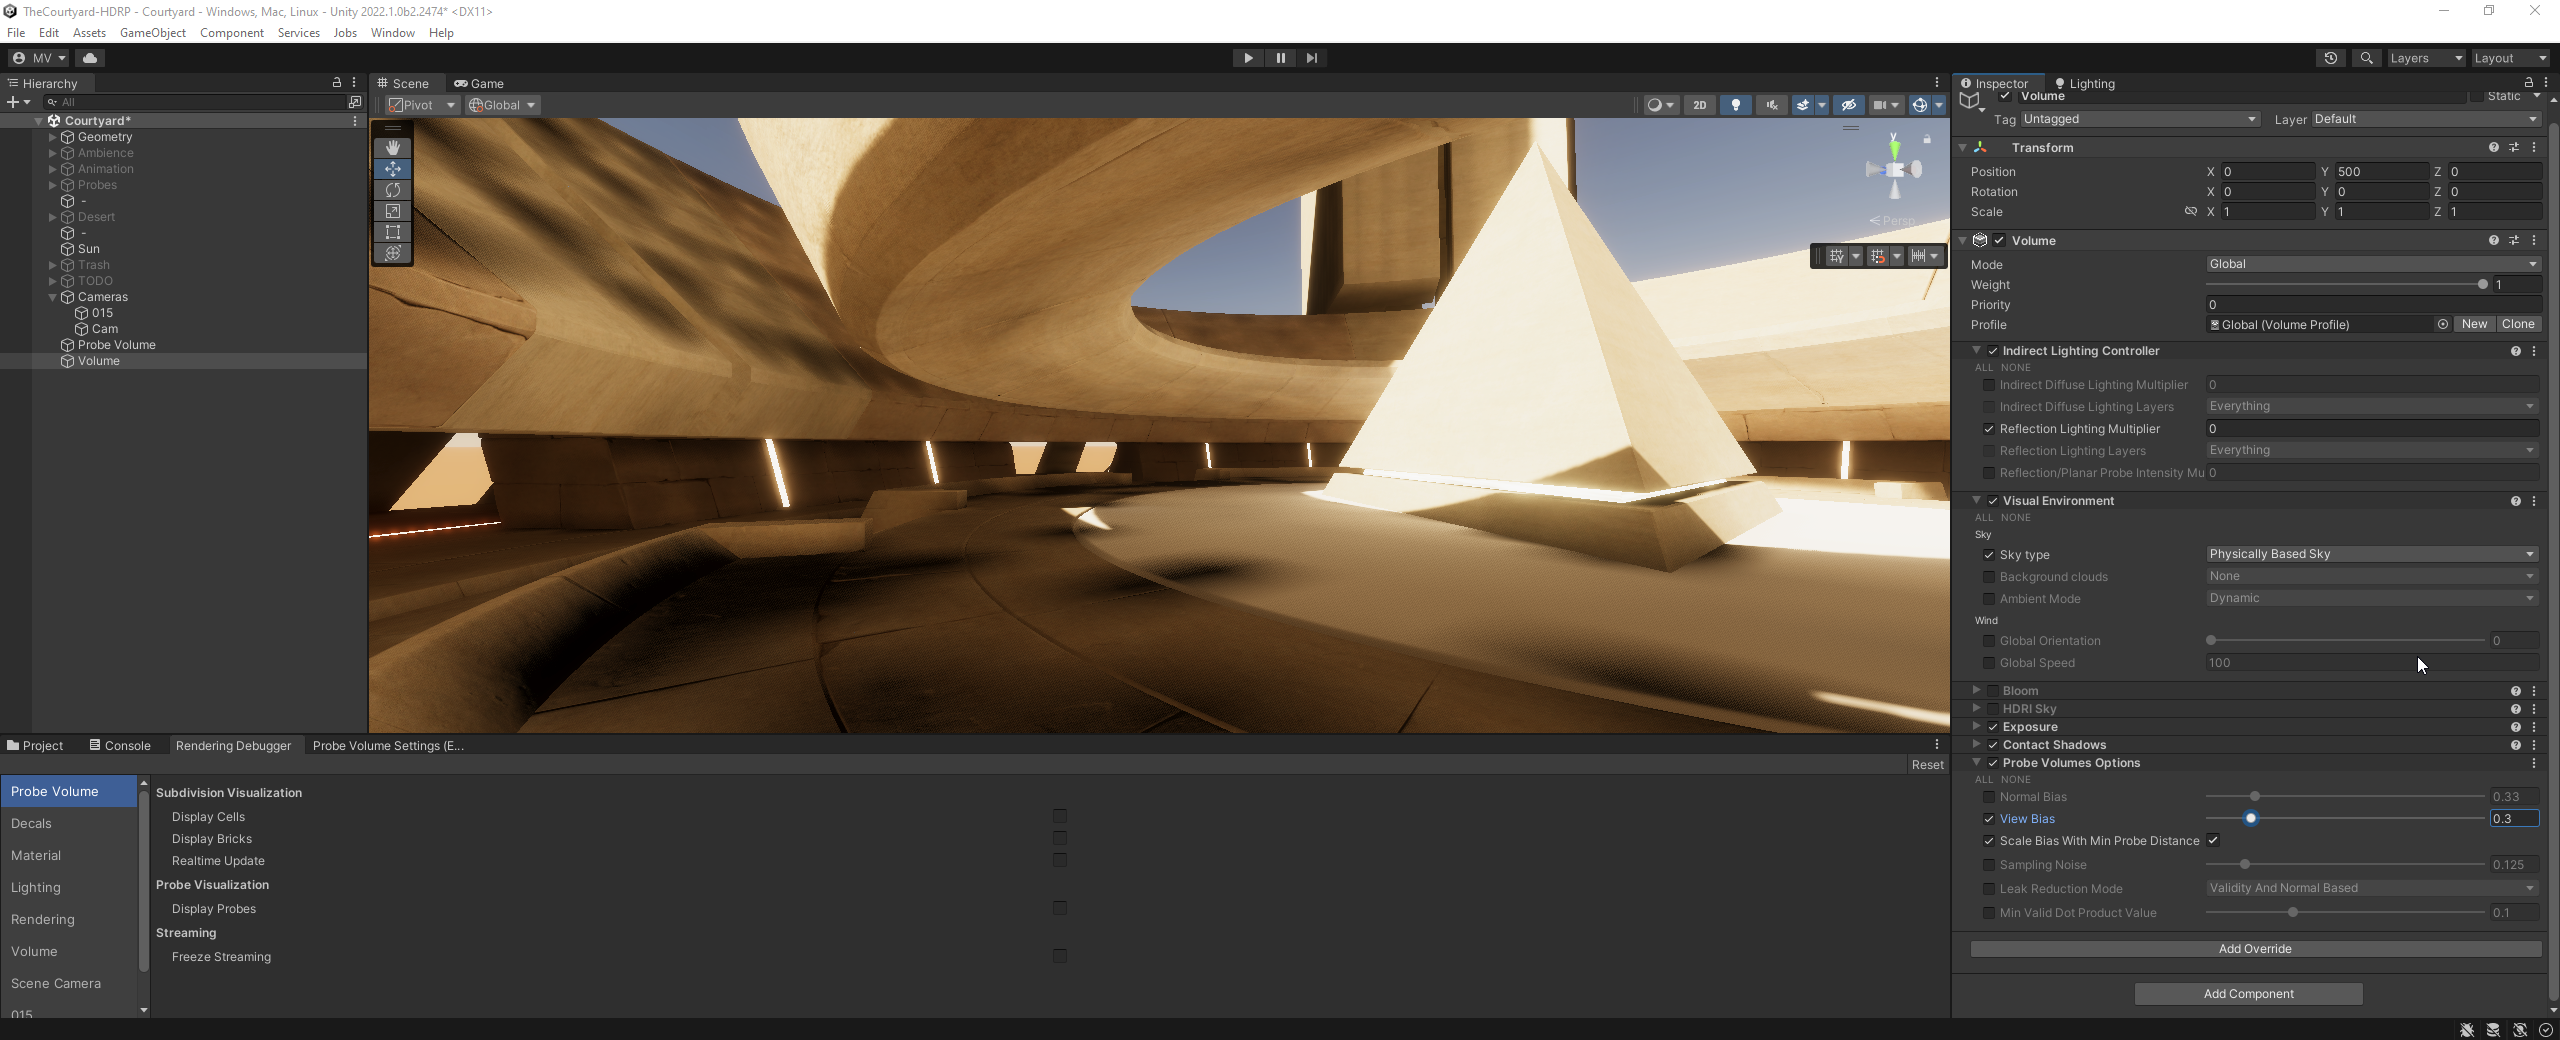Open the Sky type dropdown
Image resolution: width=2560 pixels, height=1040 pixels.
[x=2370, y=554]
